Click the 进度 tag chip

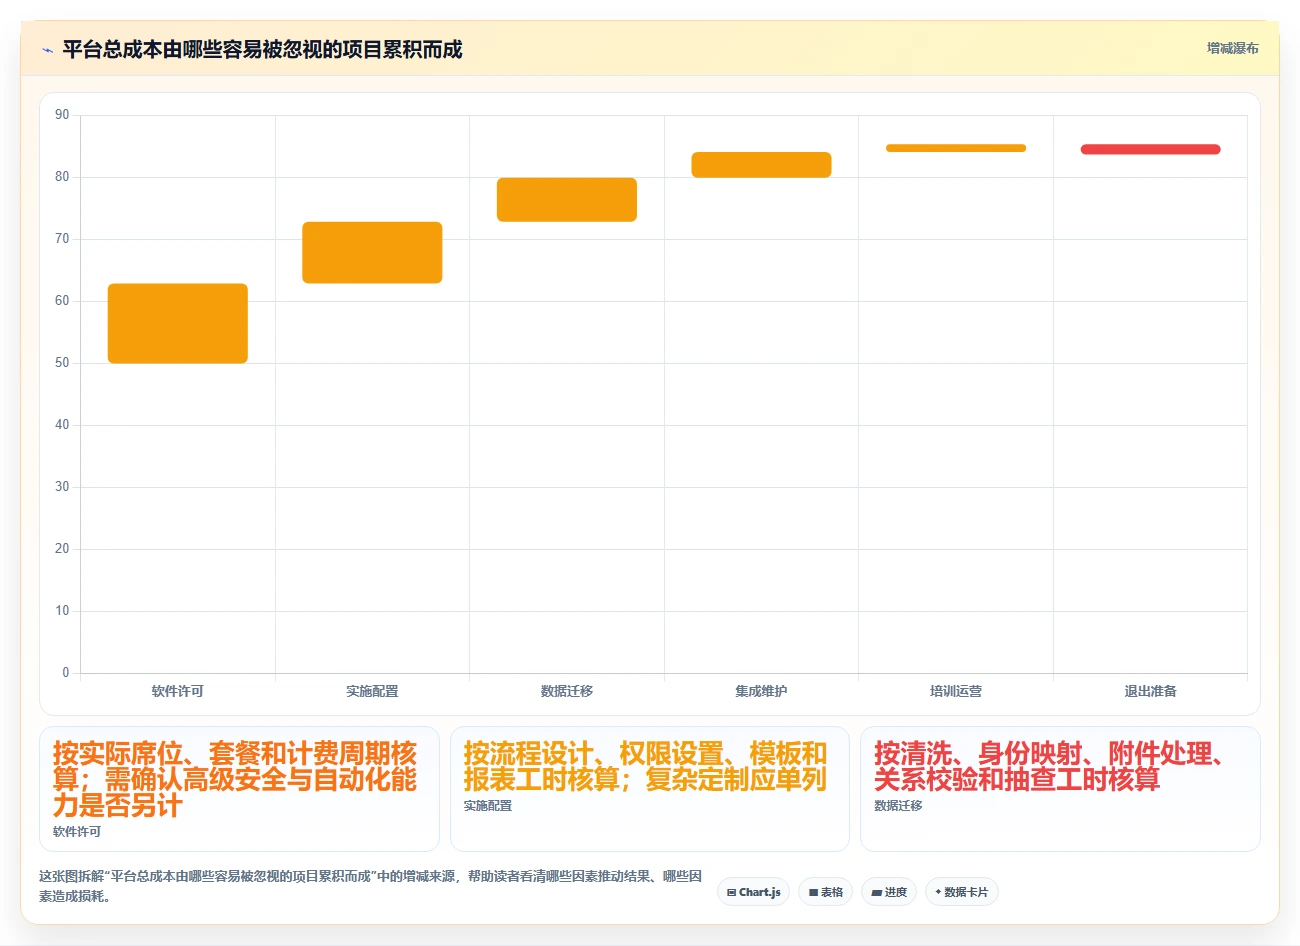pyautogui.click(x=889, y=892)
